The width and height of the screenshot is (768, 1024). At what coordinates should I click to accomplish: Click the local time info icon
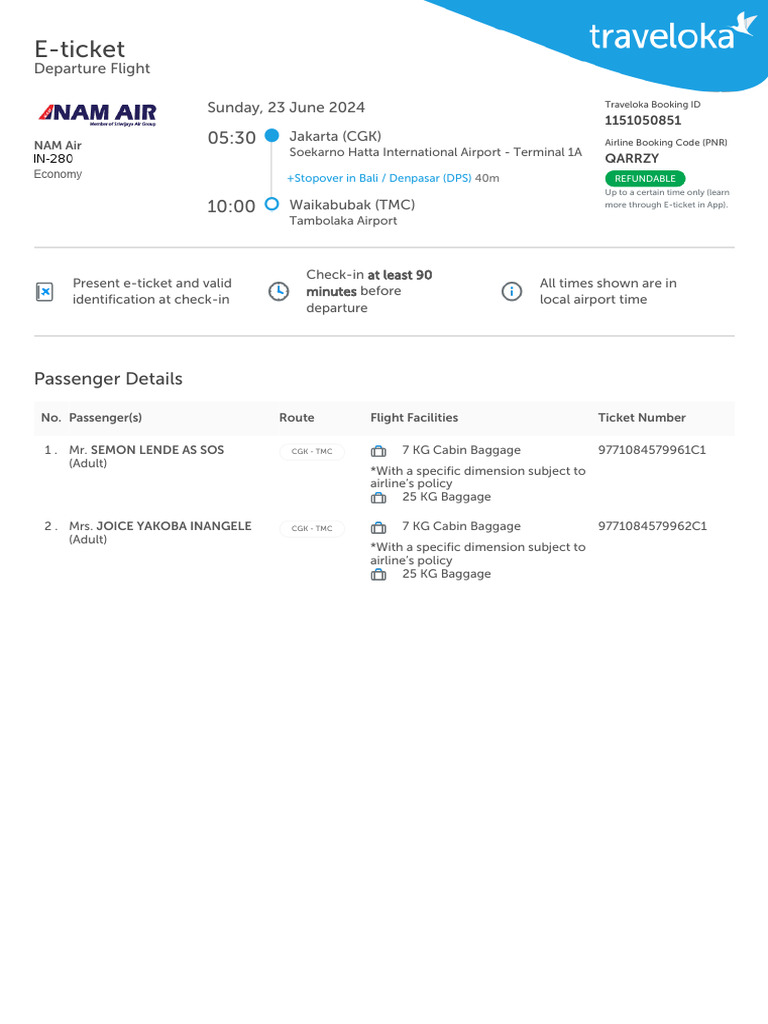[511, 291]
